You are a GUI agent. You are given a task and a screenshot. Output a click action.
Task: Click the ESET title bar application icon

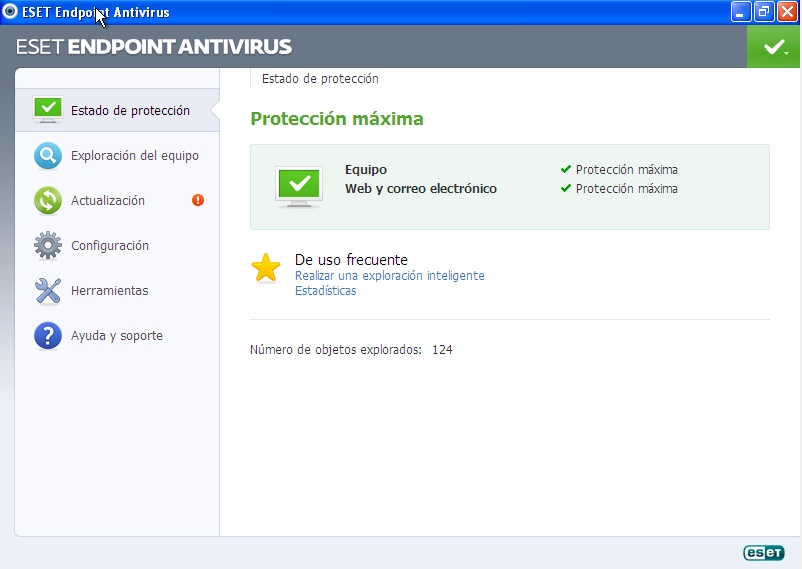click(10, 11)
